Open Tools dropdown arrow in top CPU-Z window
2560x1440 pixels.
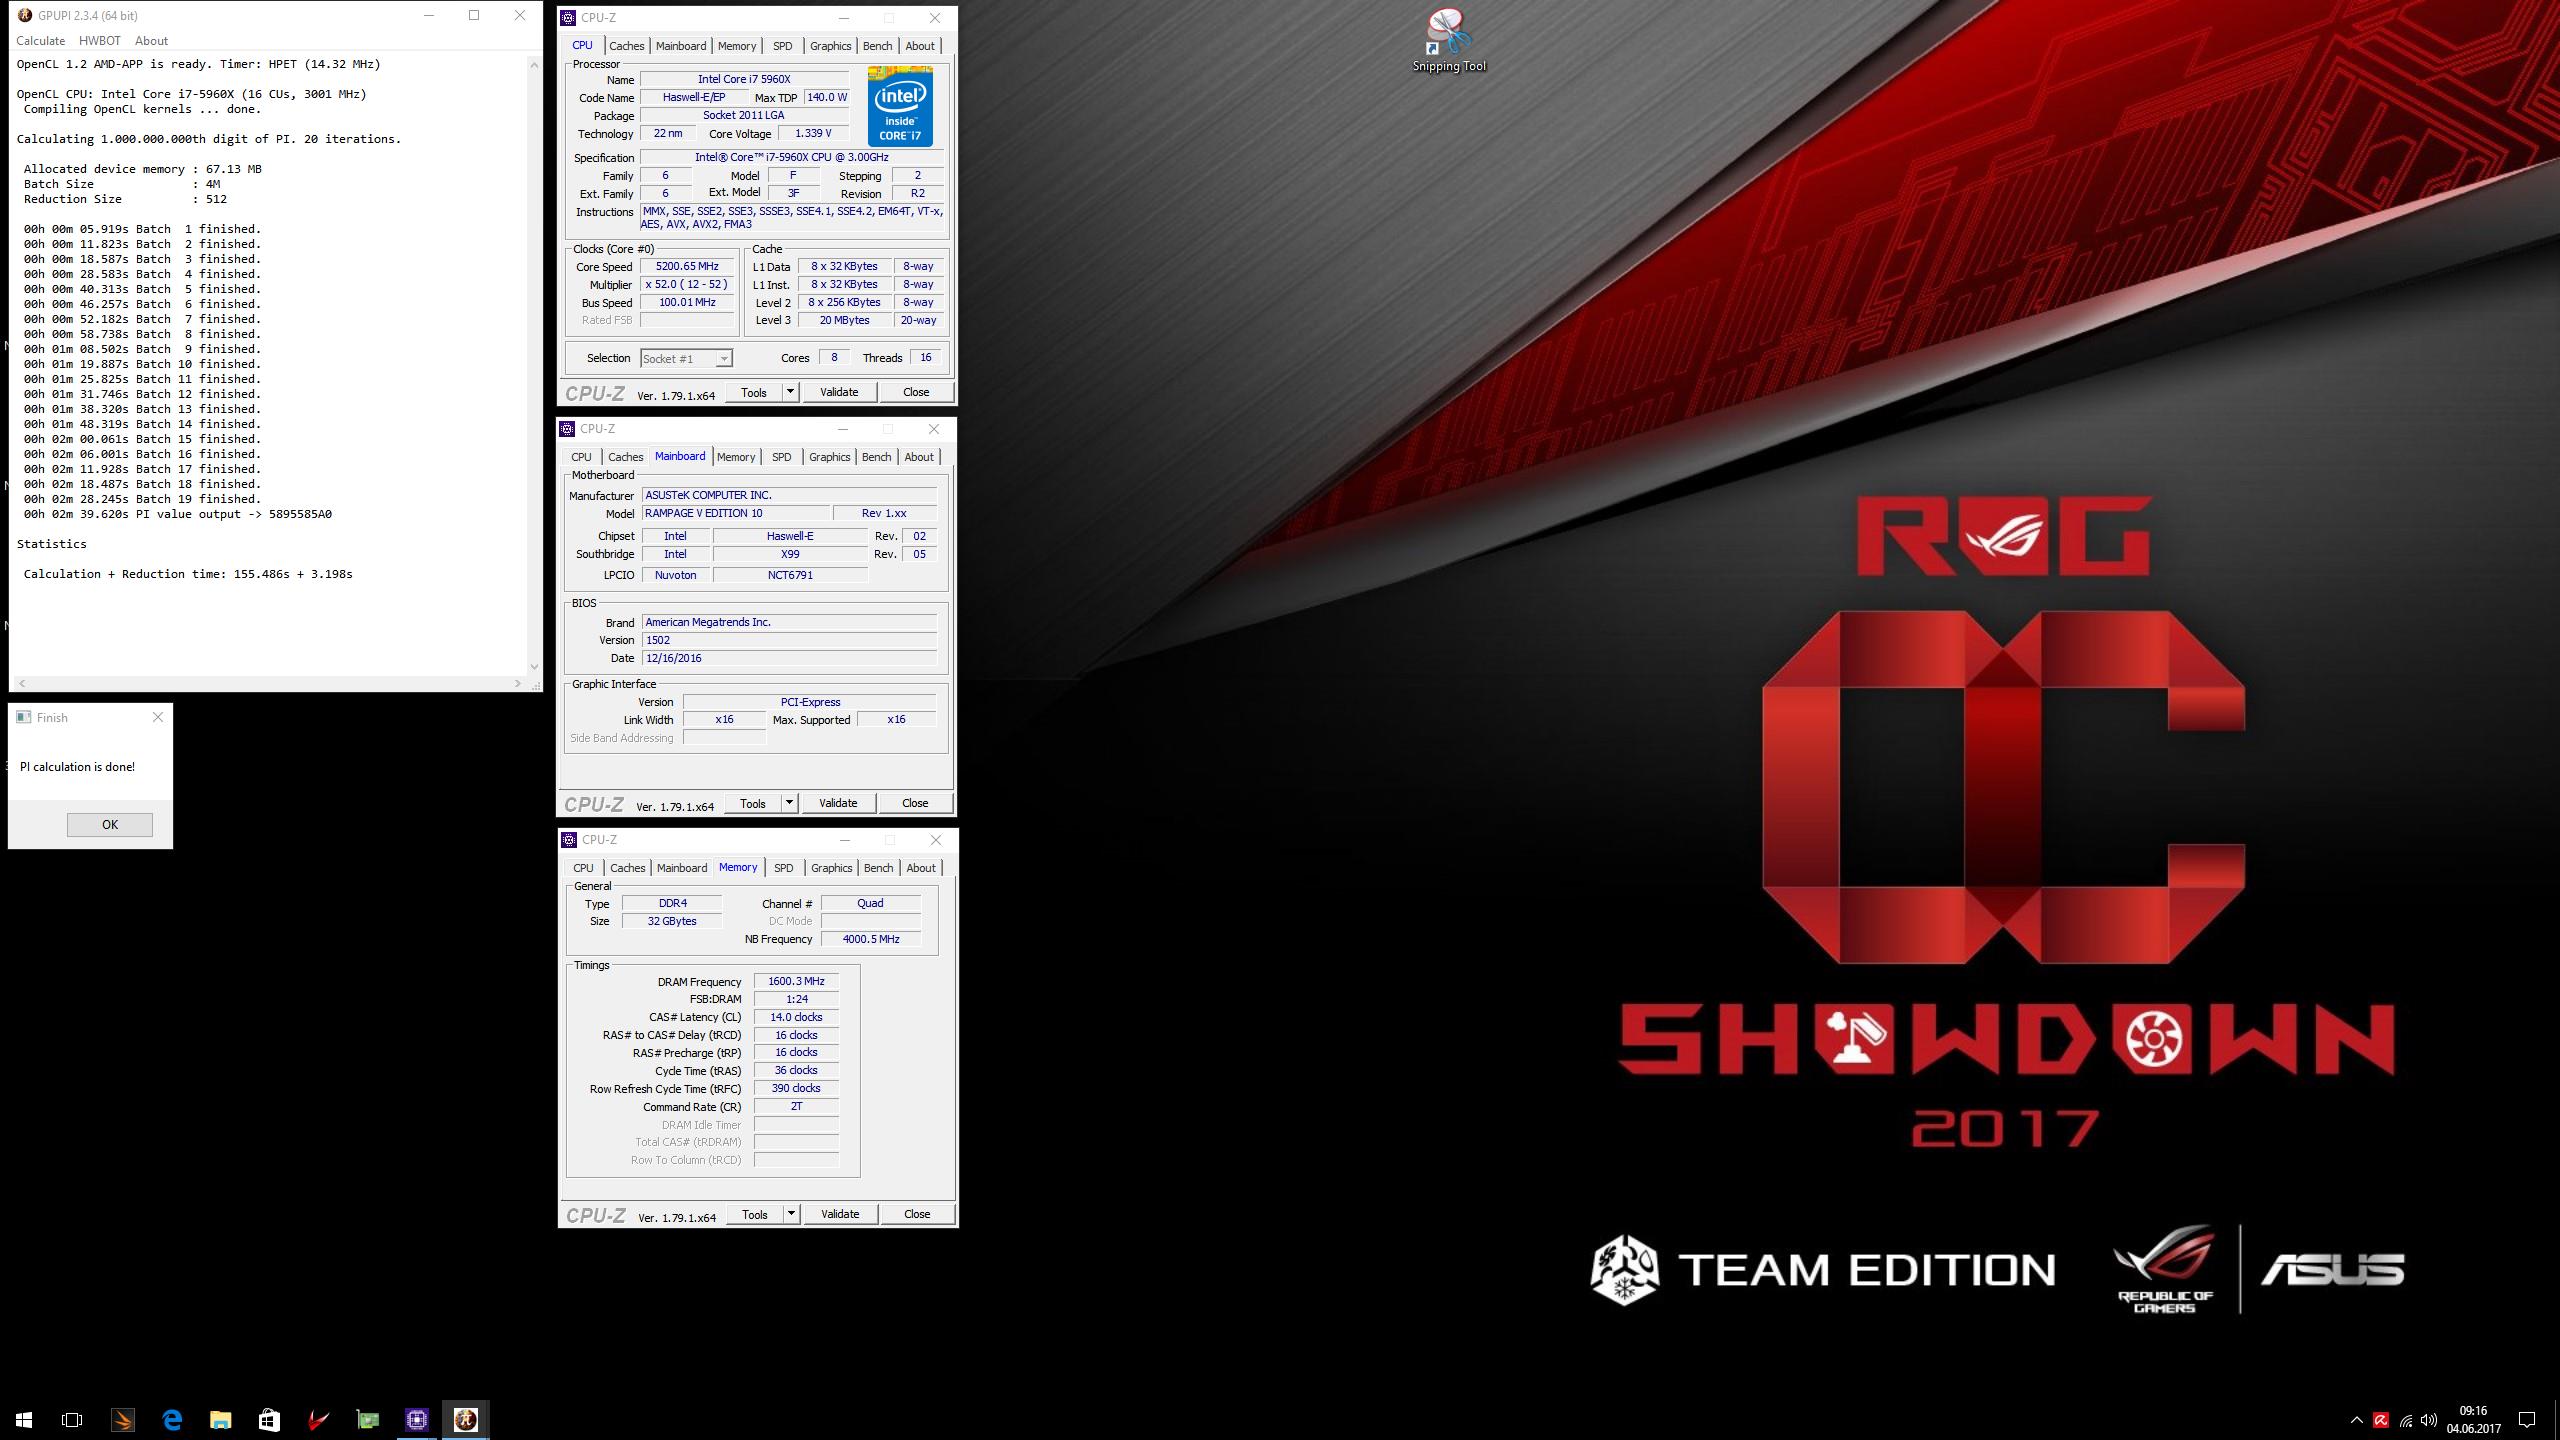tap(790, 392)
